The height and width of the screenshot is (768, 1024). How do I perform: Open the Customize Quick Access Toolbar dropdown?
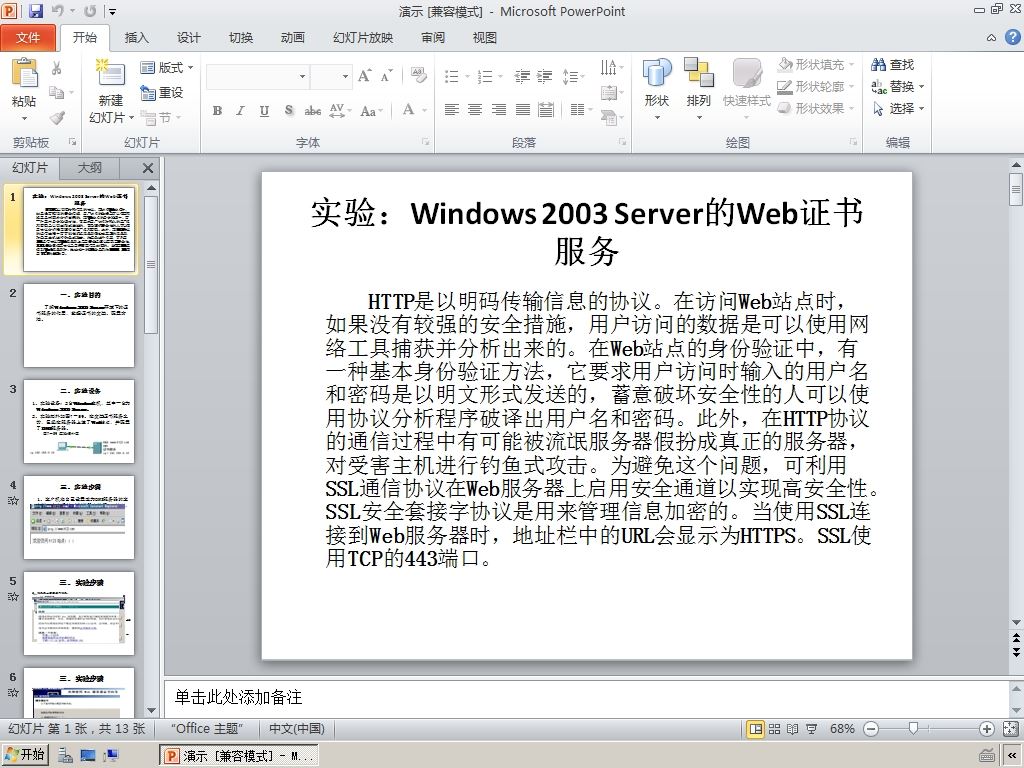[x=112, y=11]
